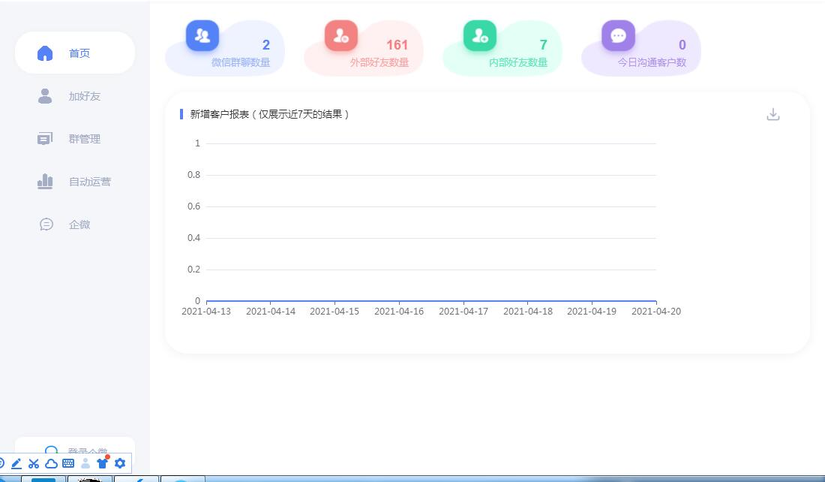
Task: Open the 首页 home page
Action: point(75,53)
